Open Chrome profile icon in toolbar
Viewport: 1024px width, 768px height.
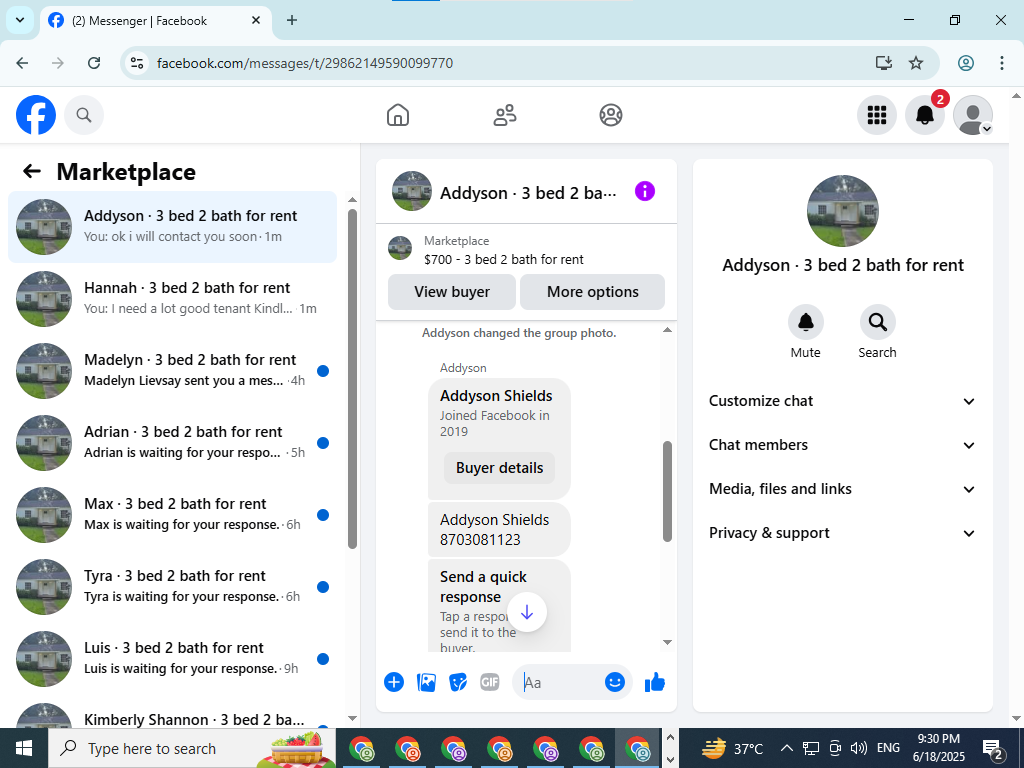coord(966,63)
